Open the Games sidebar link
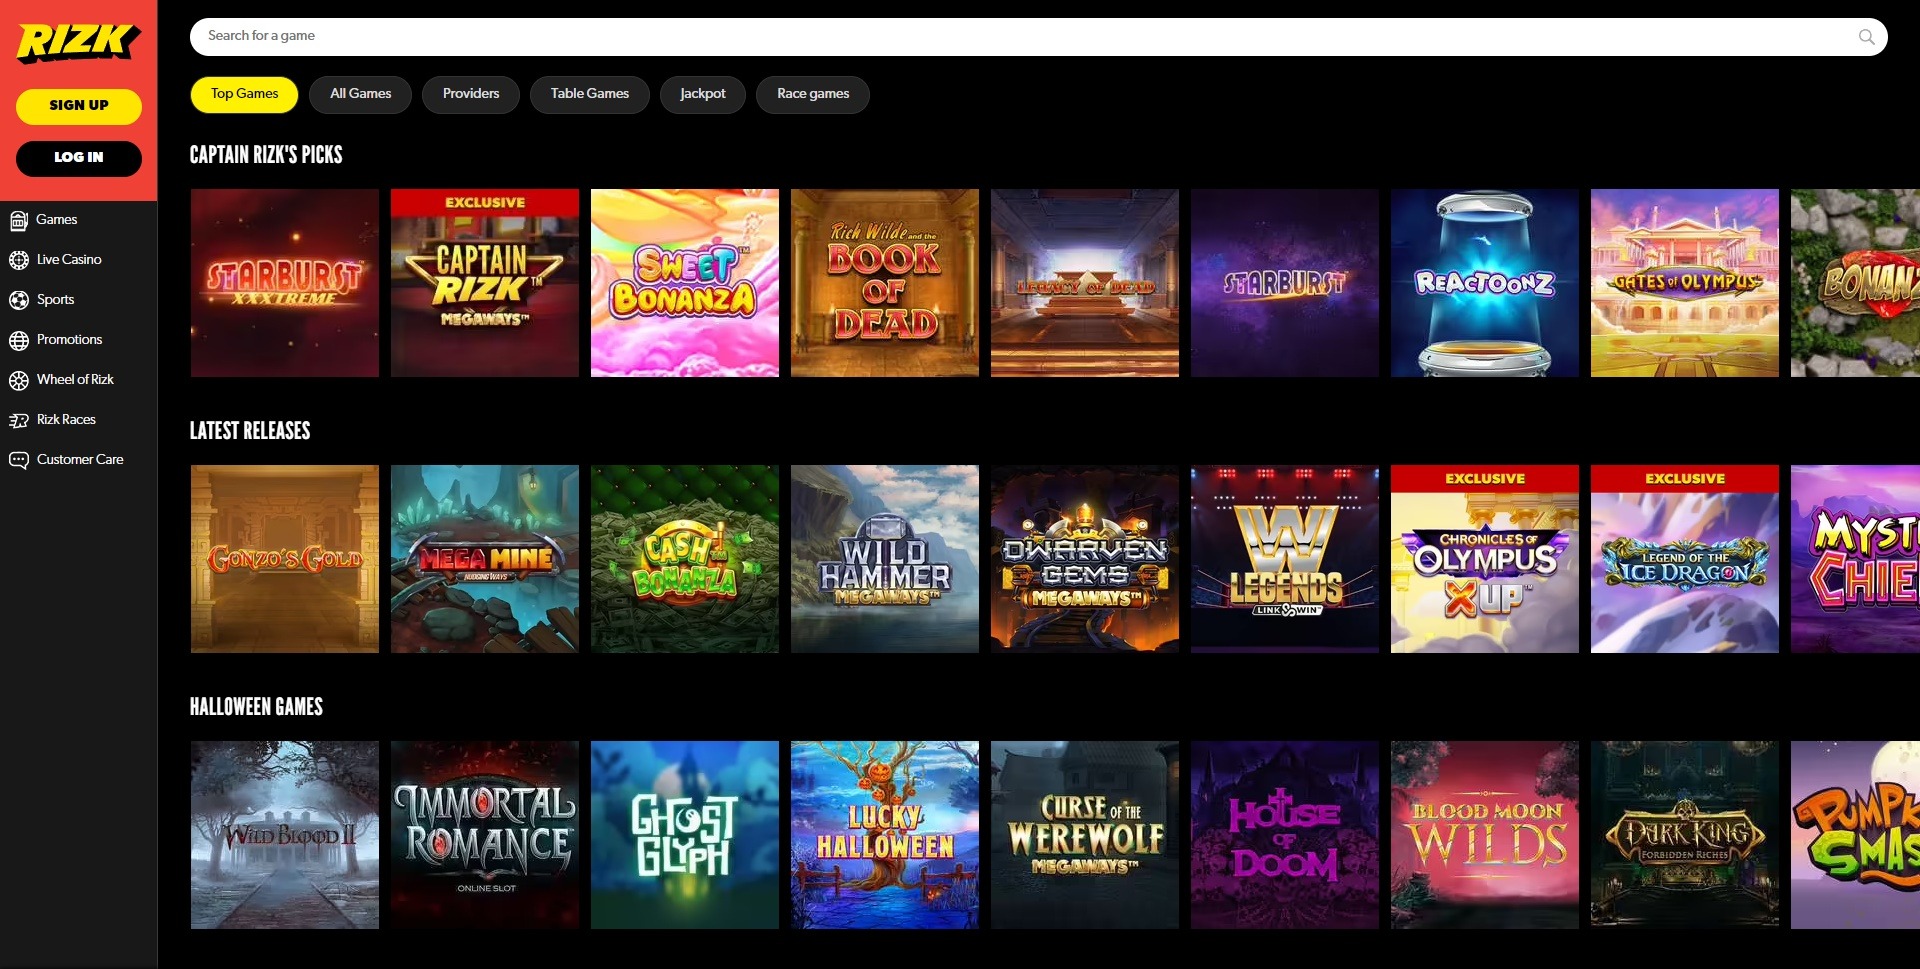Screen dimensions: 1920x969 tap(57, 220)
